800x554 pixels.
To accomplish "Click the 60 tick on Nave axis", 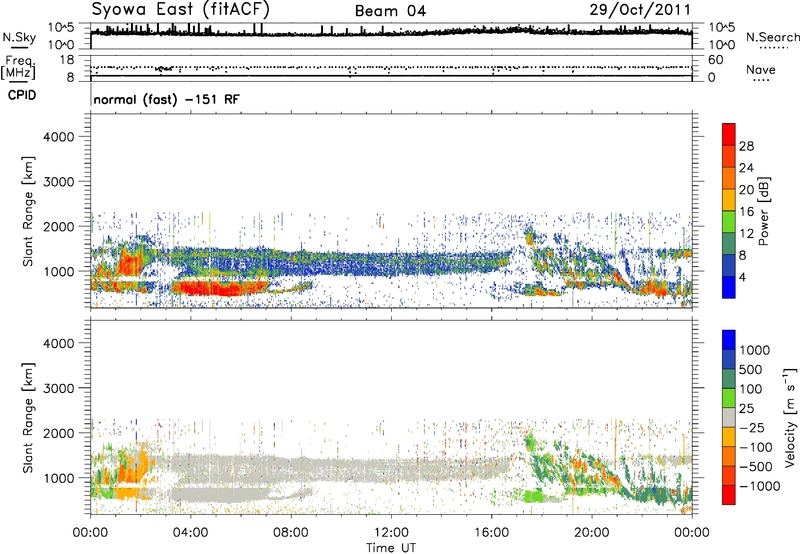I will coord(715,60).
